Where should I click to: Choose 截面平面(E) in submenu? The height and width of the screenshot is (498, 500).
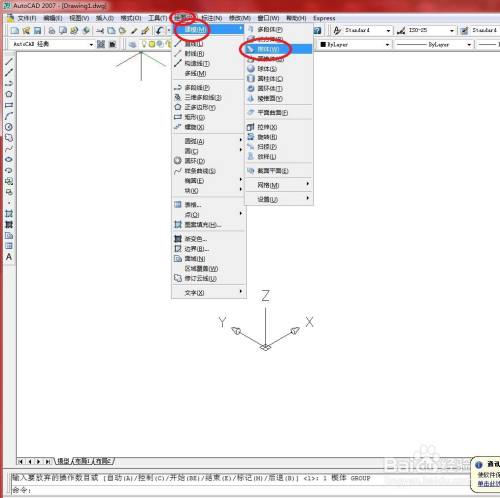(x=279, y=171)
